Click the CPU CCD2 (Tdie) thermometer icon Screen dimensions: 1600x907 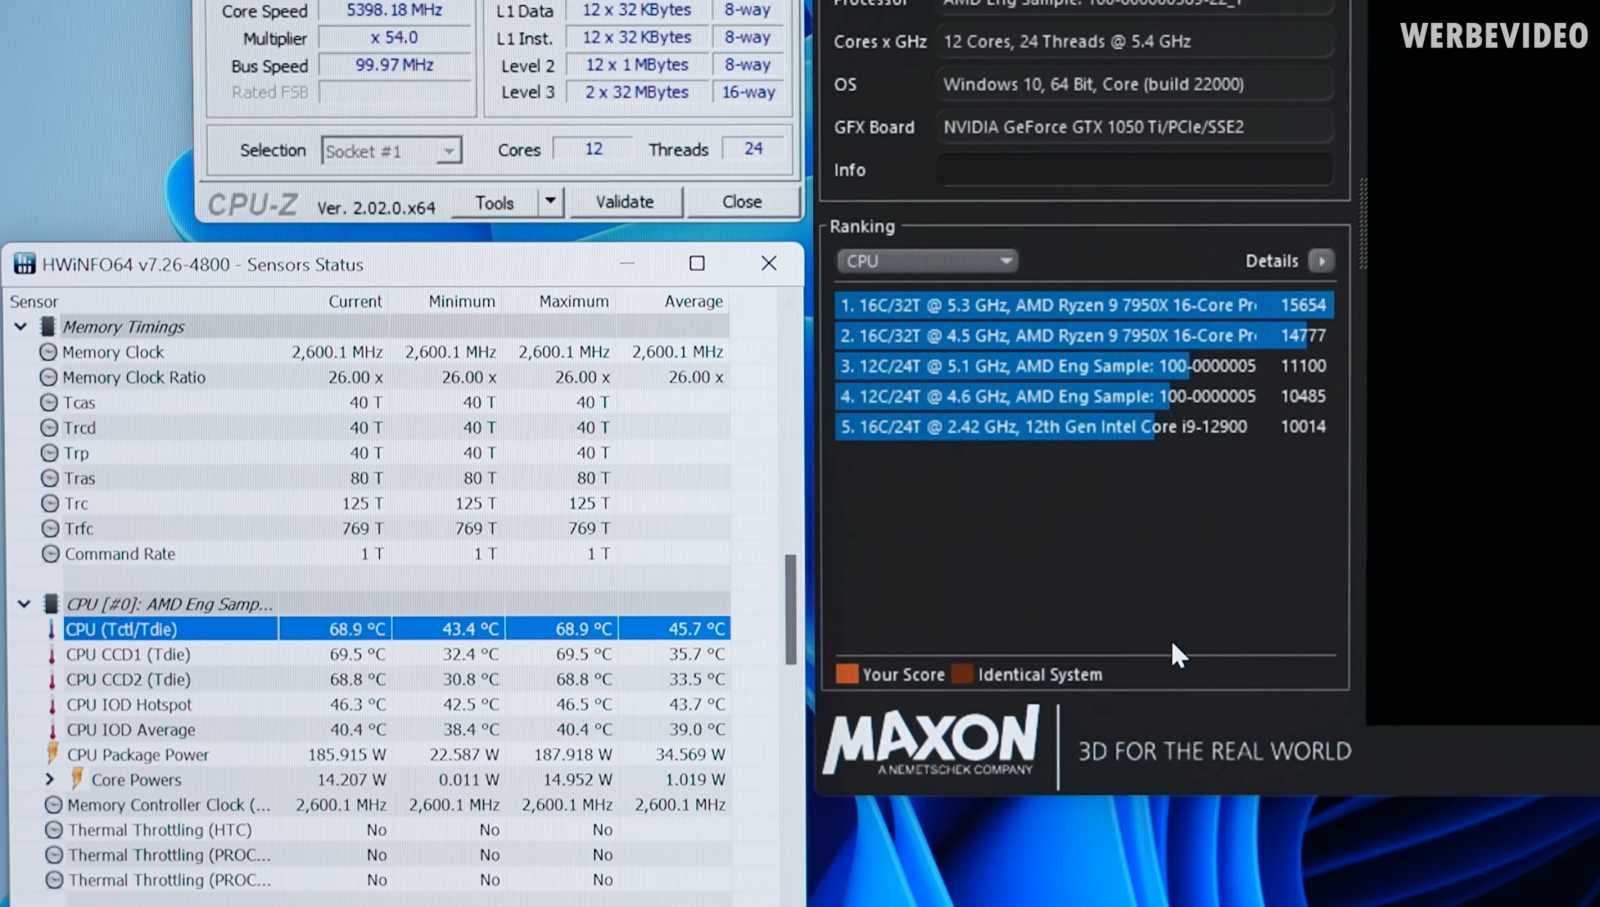point(52,679)
